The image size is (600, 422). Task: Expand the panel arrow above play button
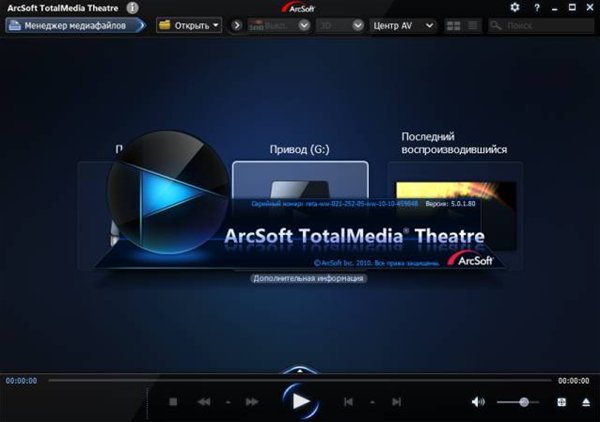(300, 370)
